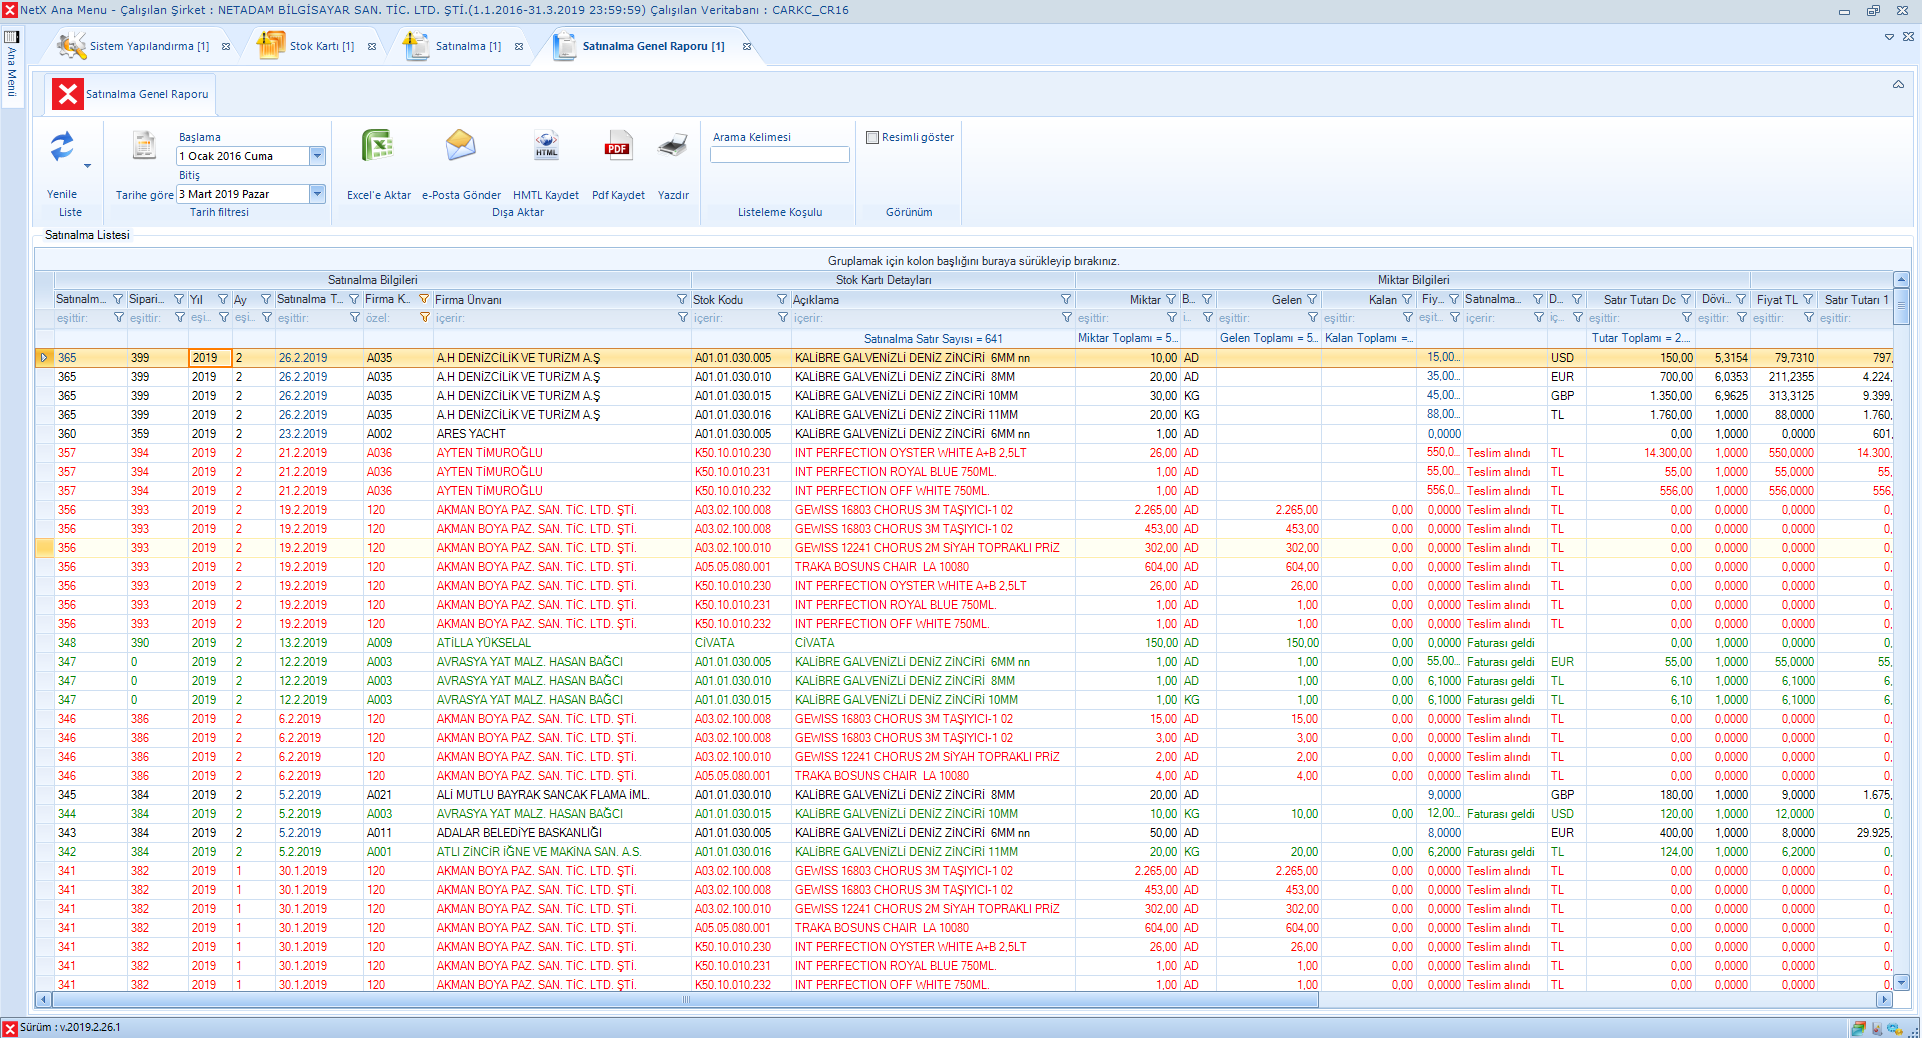Open the Başlama date dropdown
Screen dimensions: 1922x1038
click(x=317, y=156)
